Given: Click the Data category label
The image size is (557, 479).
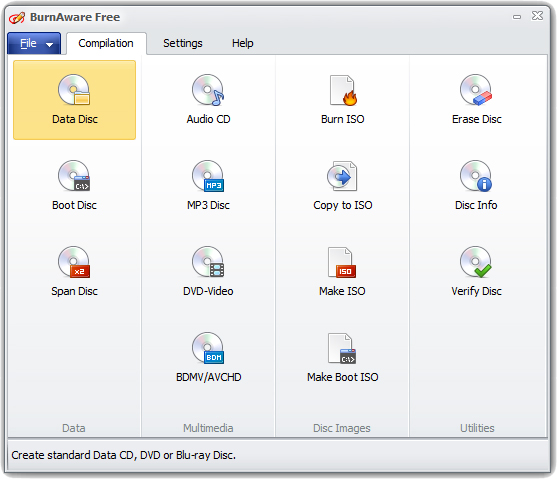Looking at the screenshot, I should point(74,428).
